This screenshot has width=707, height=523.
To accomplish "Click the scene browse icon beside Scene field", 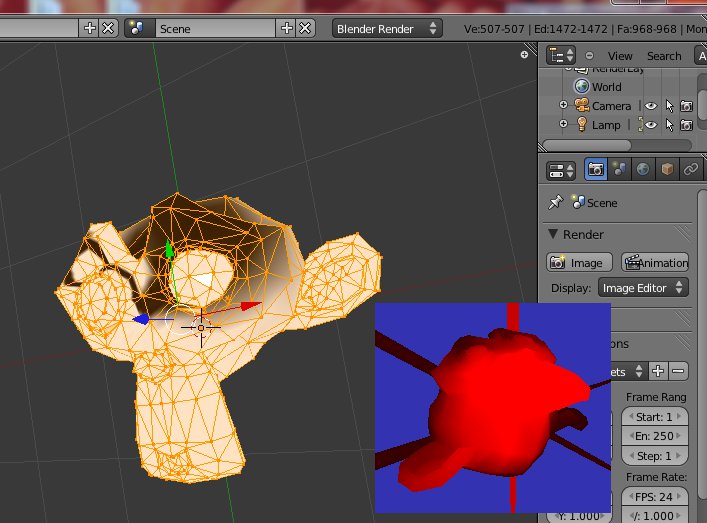I will click(137, 28).
